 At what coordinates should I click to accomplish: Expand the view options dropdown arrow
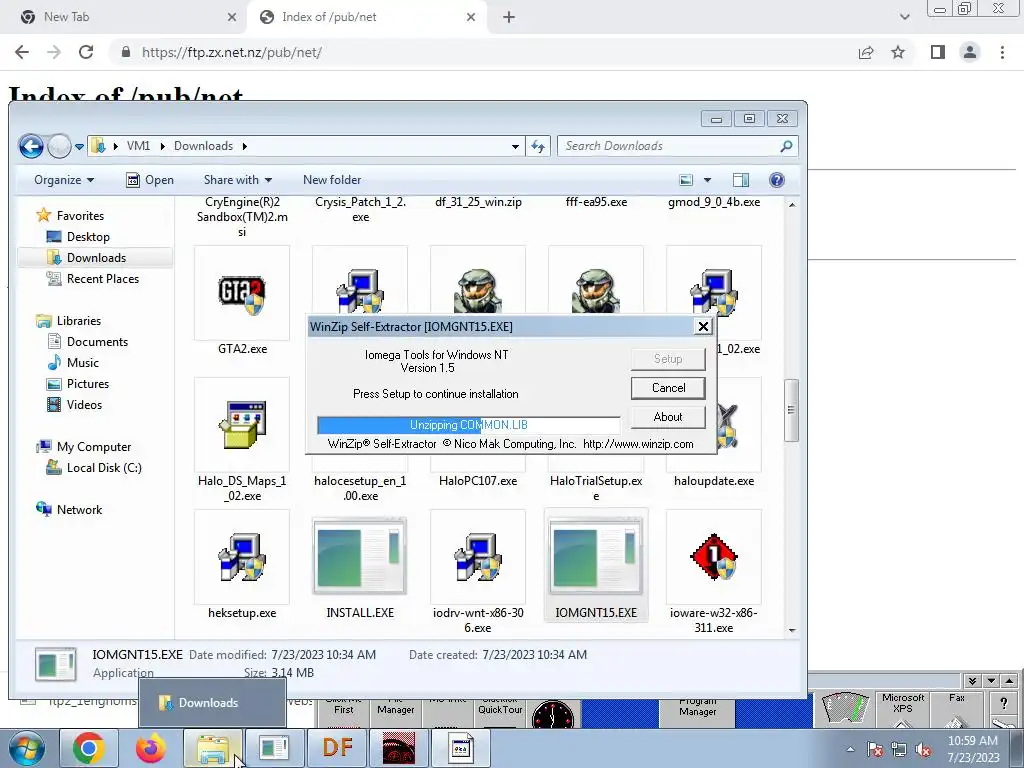point(707,180)
